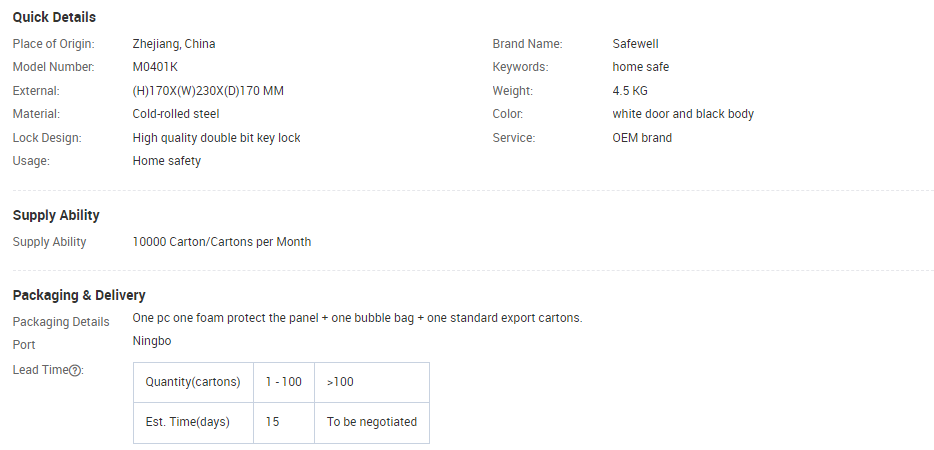Select the Quick Details heading

(54, 17)
